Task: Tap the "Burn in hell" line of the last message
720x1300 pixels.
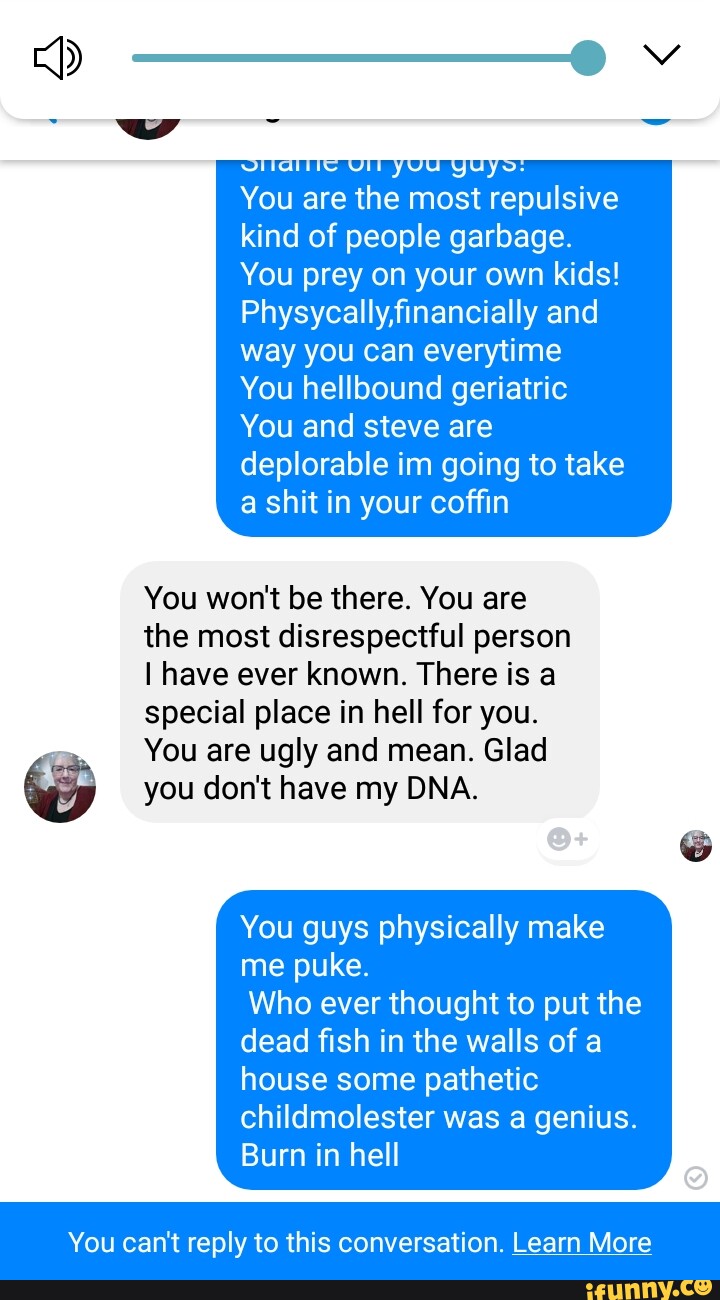Action: [x=320, y=1155]
